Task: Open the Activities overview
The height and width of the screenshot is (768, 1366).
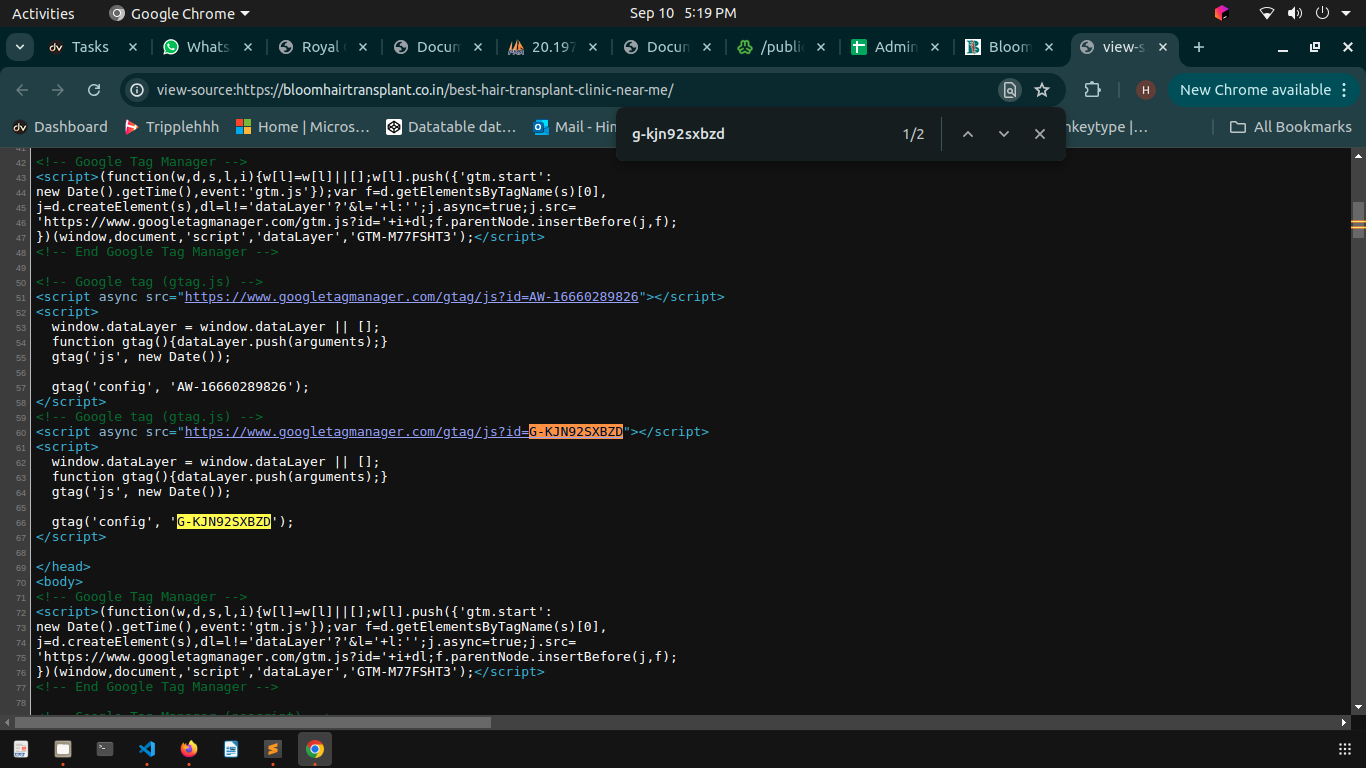Action: point(43,13)
